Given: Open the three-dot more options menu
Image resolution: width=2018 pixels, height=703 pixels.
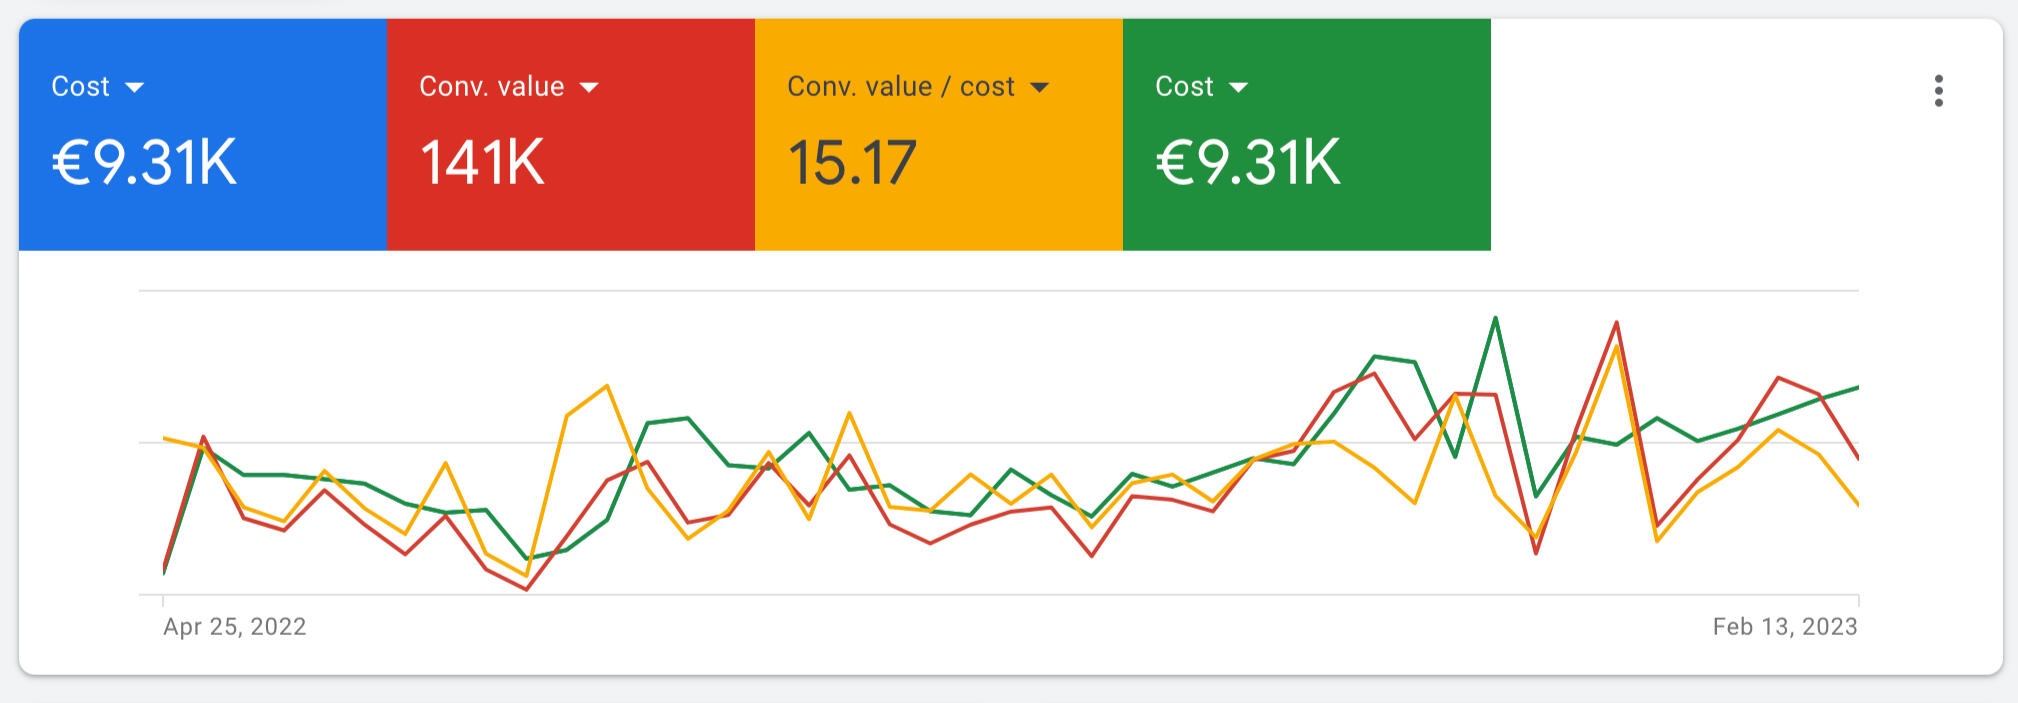Looking at the screenshot, I should [1938, 91].
